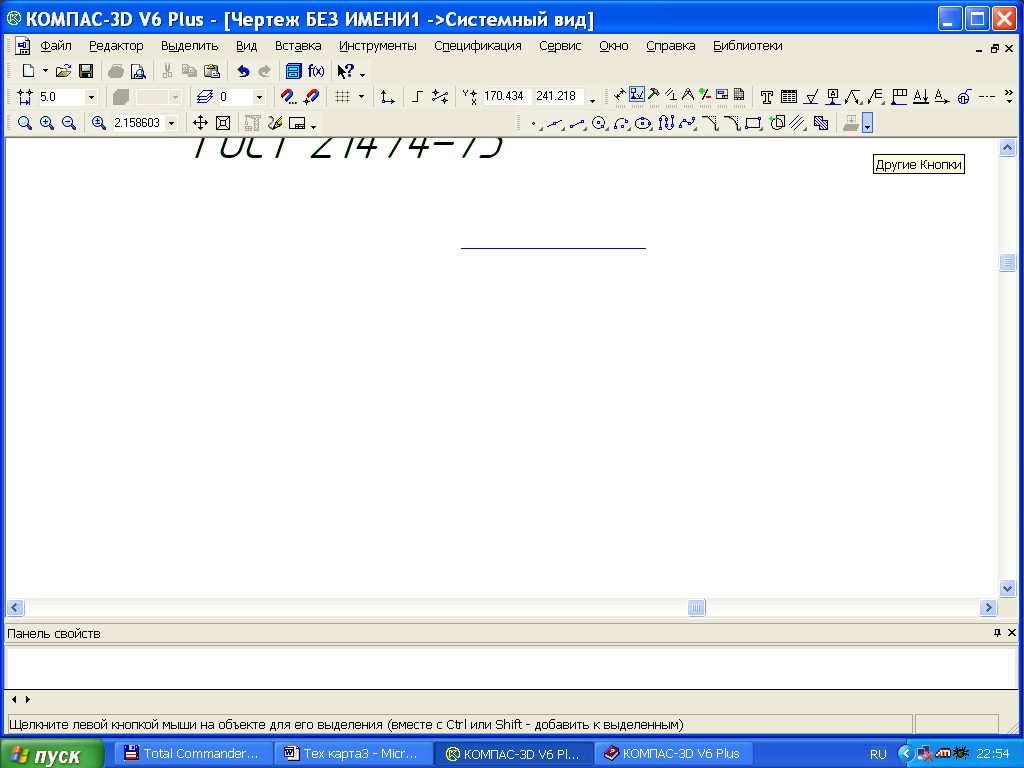Viewport: 1024px width, 768px height.
Task: Expand the zoom scale 2.158603 dropdown
Action: [171, 123]
